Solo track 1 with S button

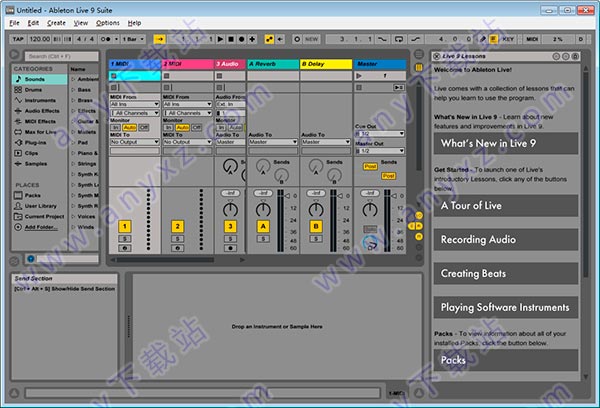(x=125, y=239)
